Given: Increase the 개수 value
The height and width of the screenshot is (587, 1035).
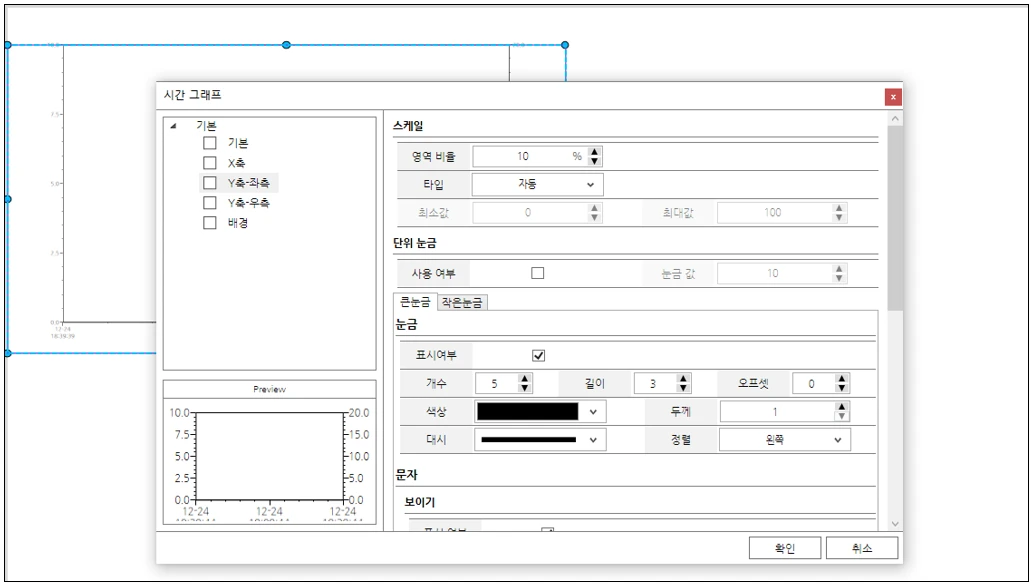Looking at the screenshot, I should coord(525,378).
